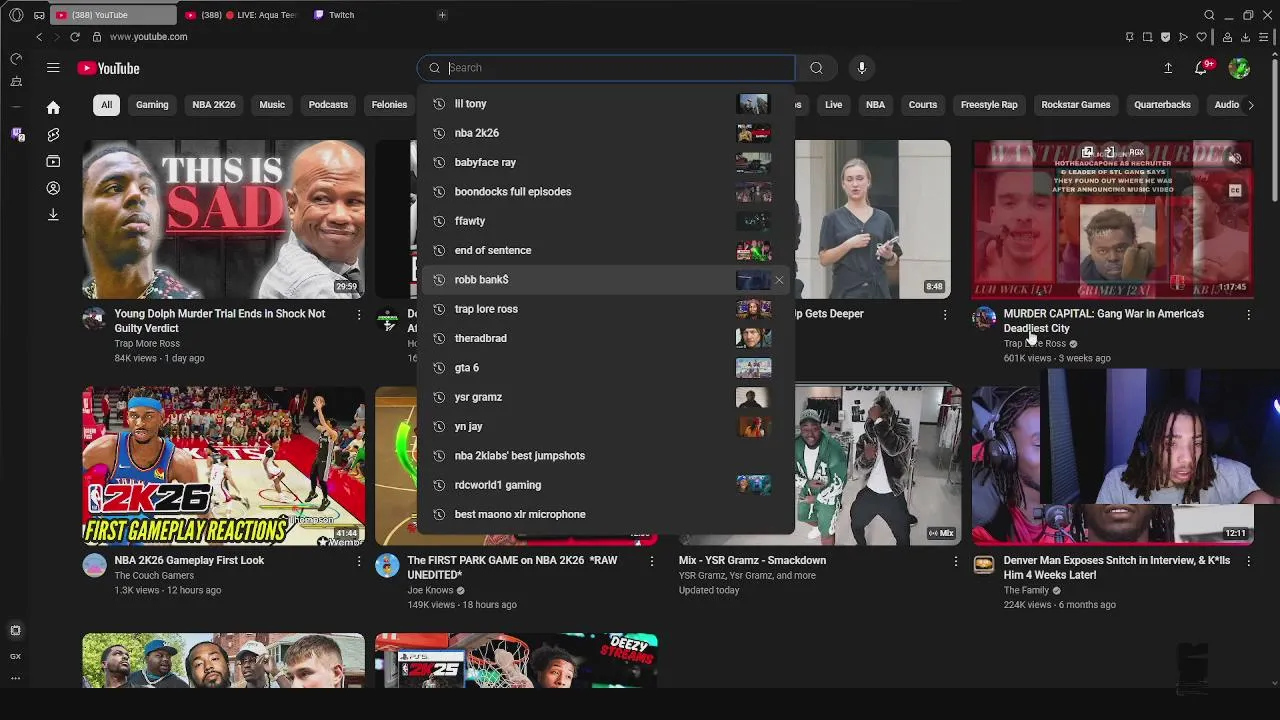Select the Gaming filter chip
Image resolution: width=1280 pixels, height=720 pixels.
coord(152,105)
